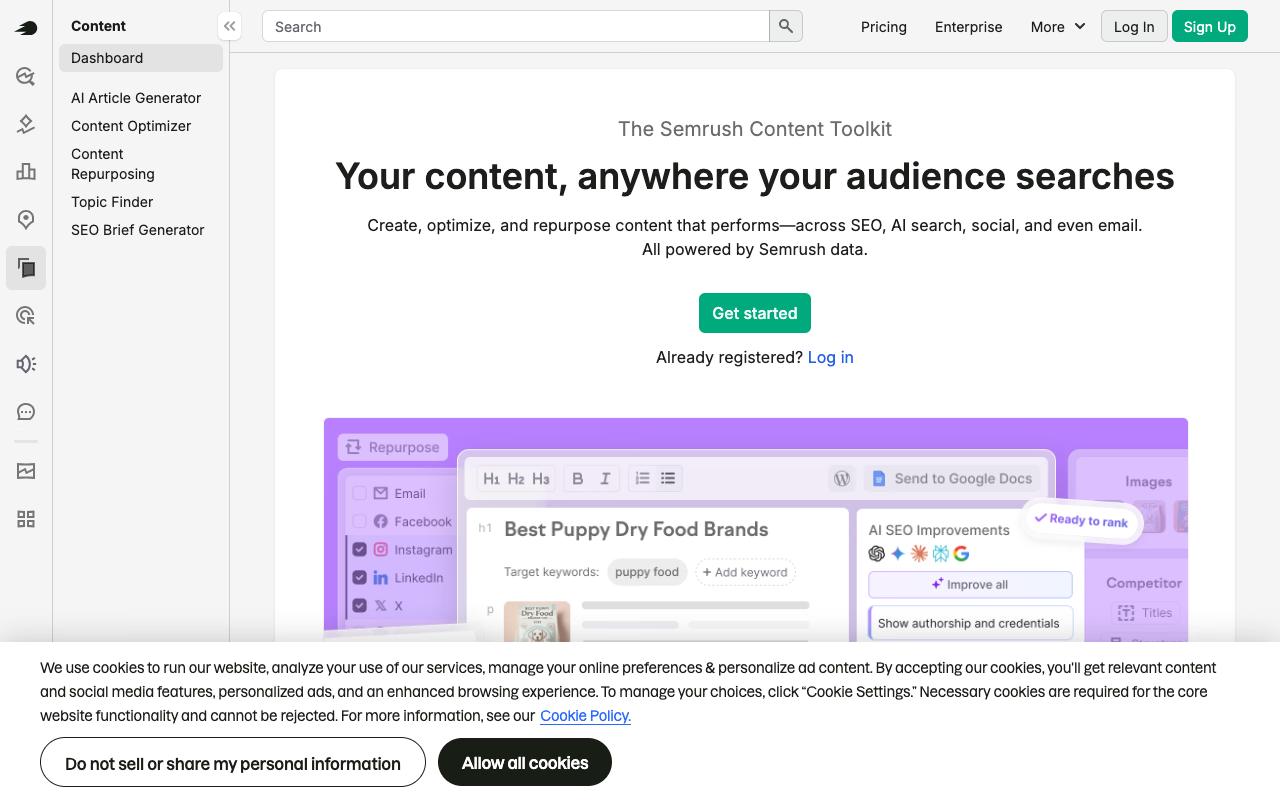Collapse the Content sidebar panel
Viewport: 1280px width, 800px height.
point(229,27)
